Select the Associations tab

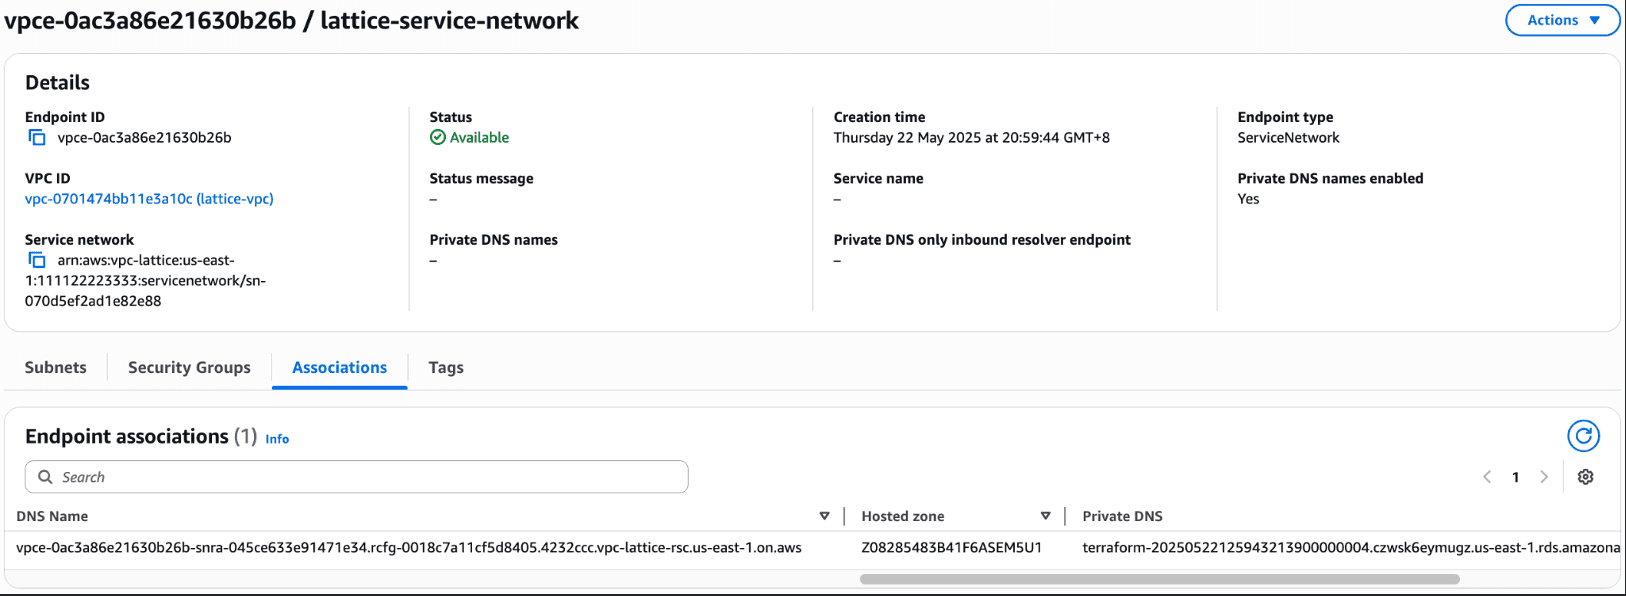339,367
